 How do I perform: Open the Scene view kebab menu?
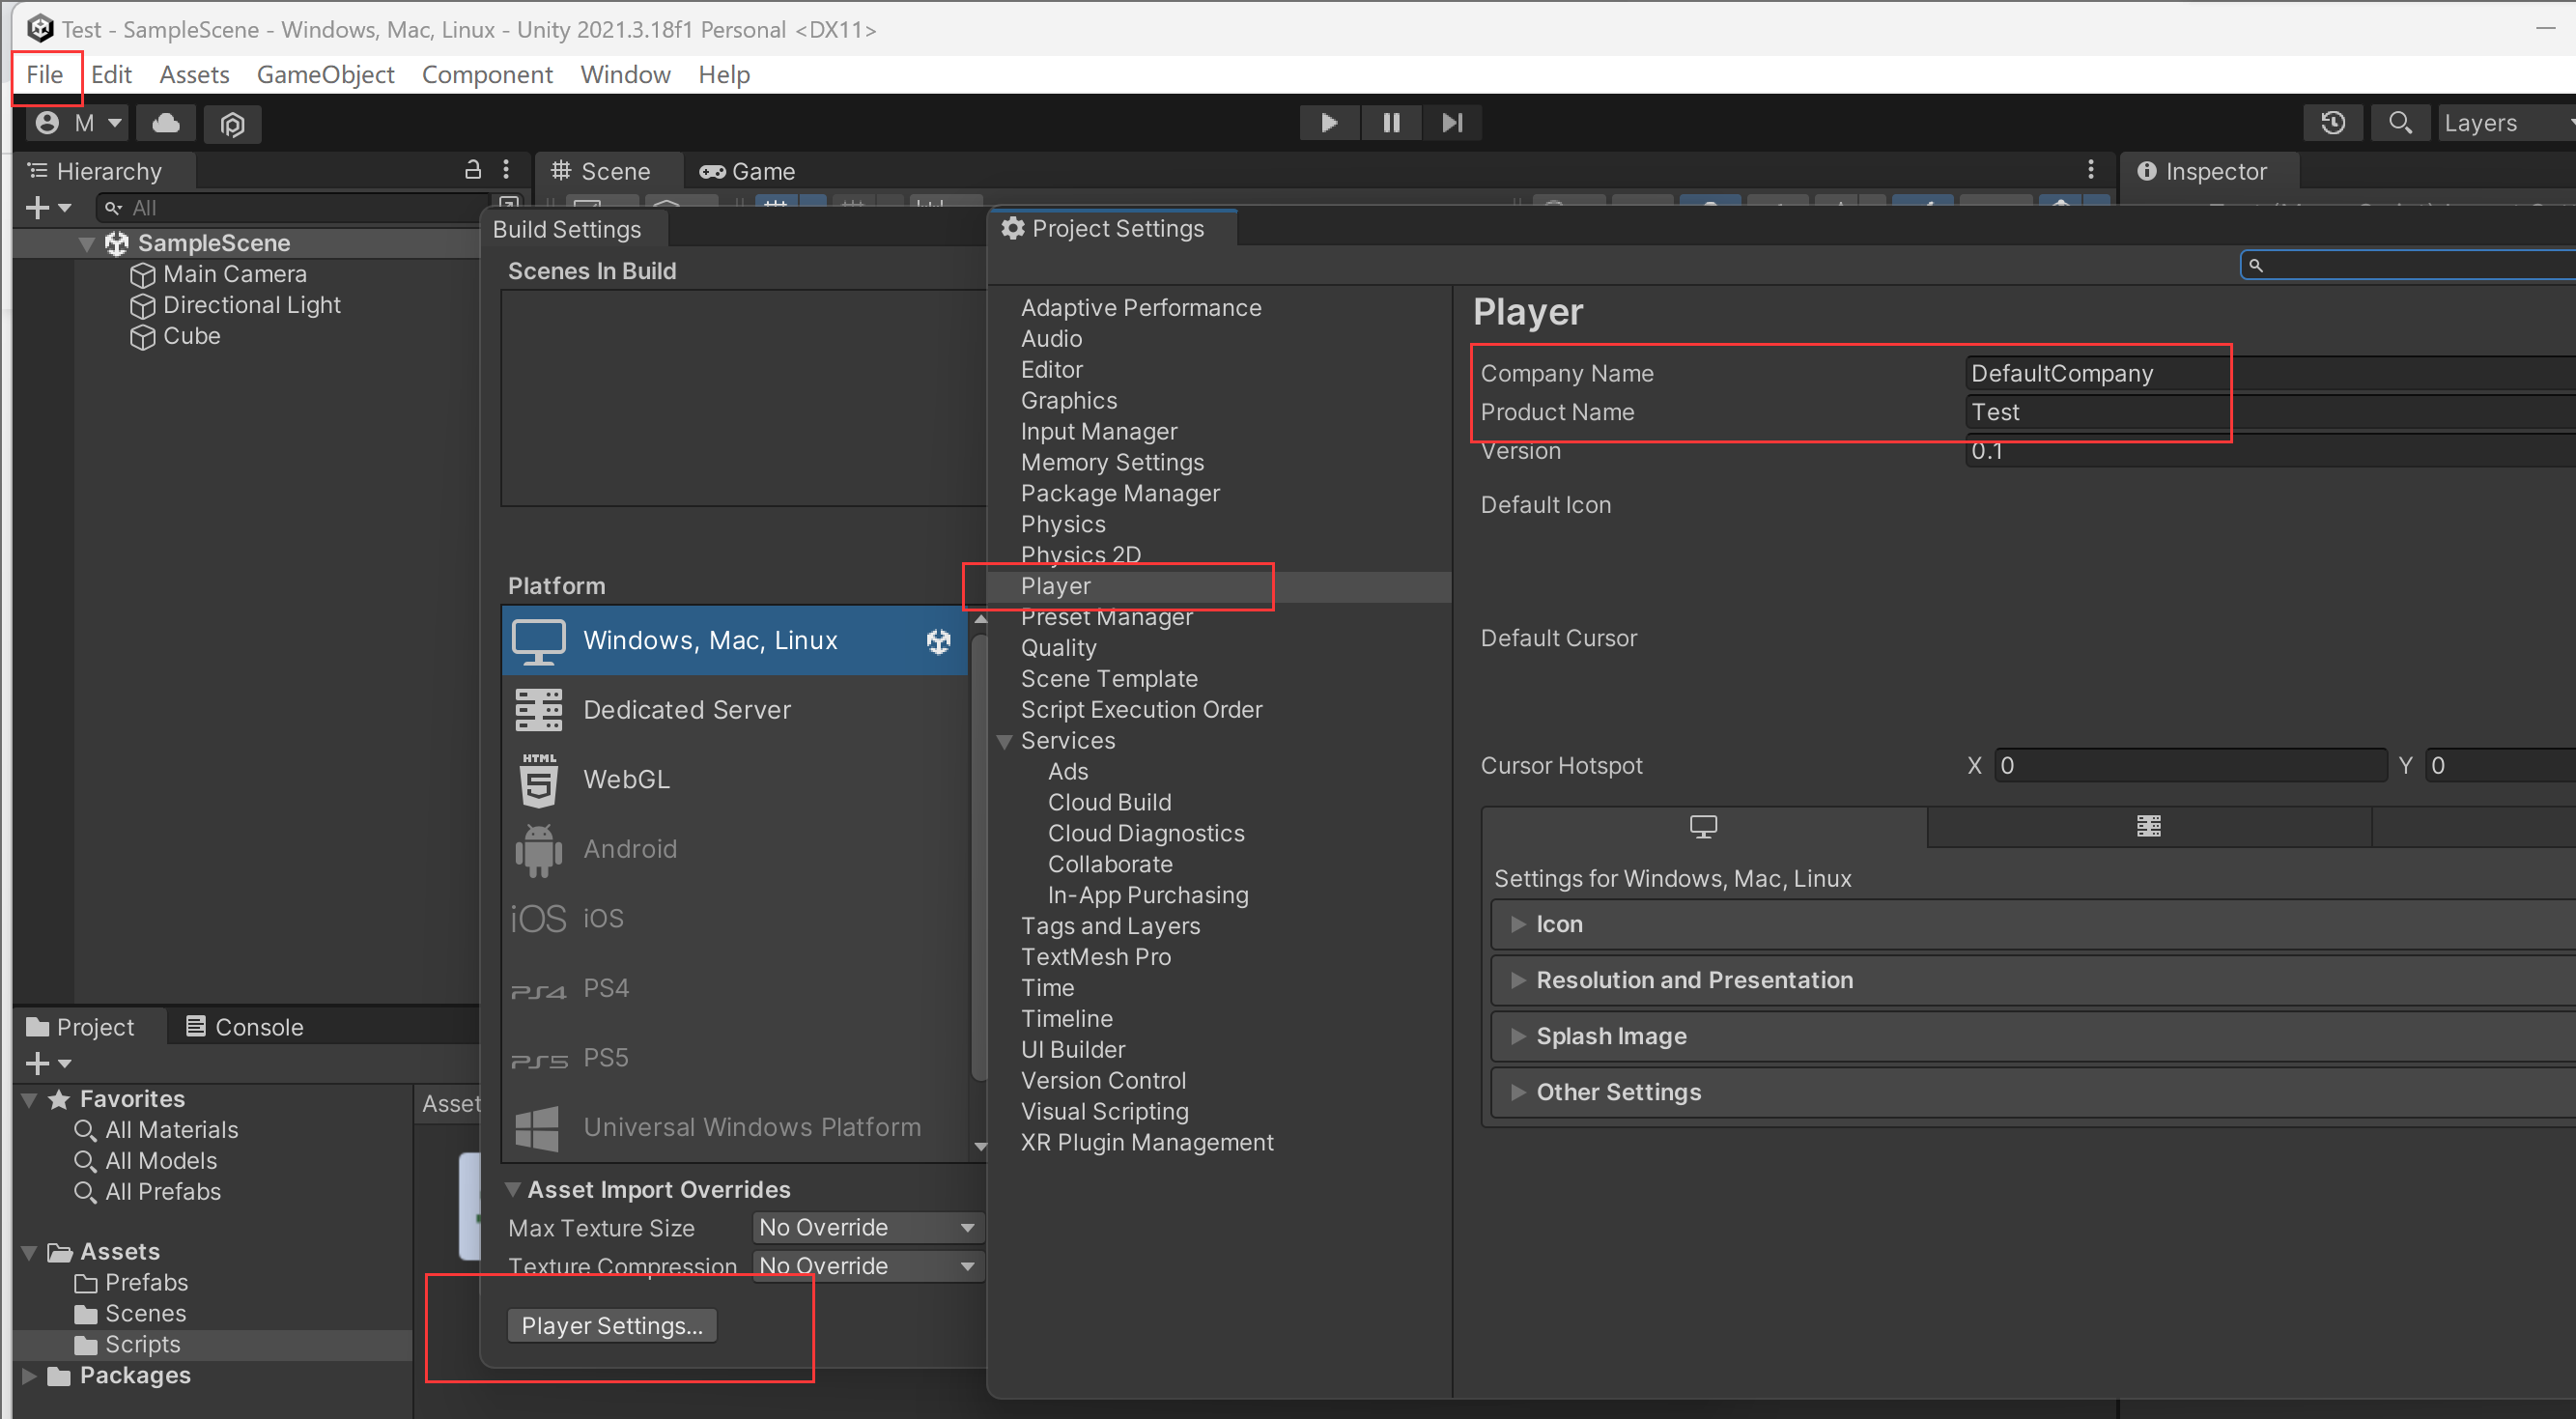2091,169
